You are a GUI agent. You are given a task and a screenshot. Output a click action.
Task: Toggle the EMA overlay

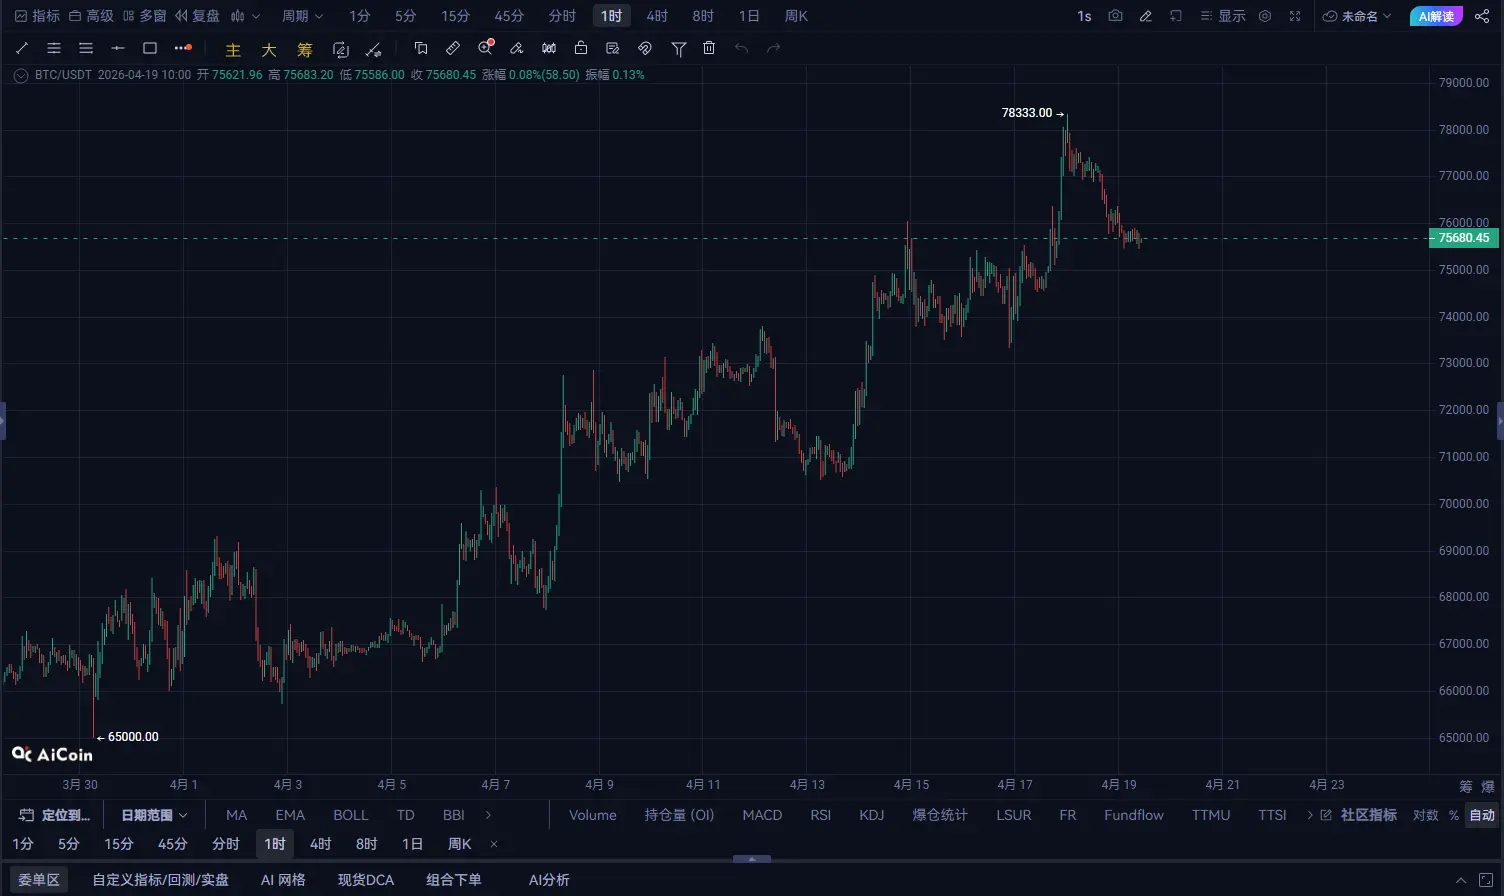click(x=290, y=815)
